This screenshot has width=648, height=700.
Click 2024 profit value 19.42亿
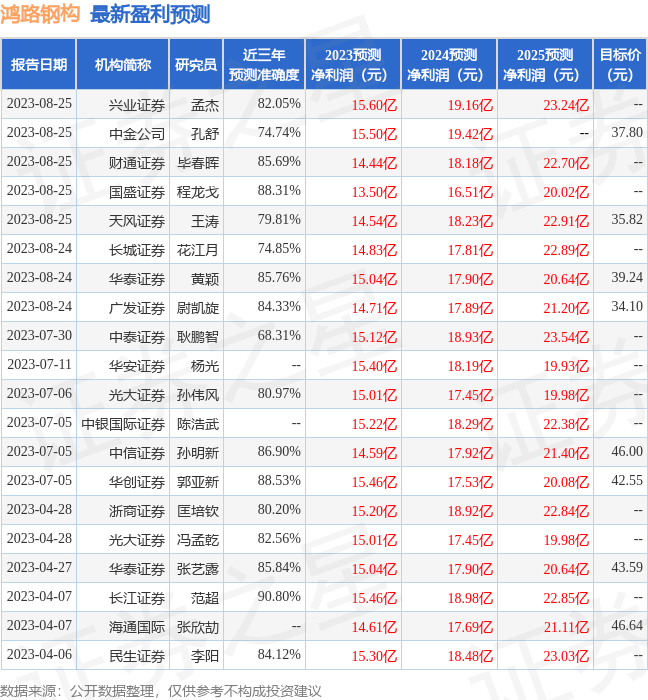click(x=470, y=134)
